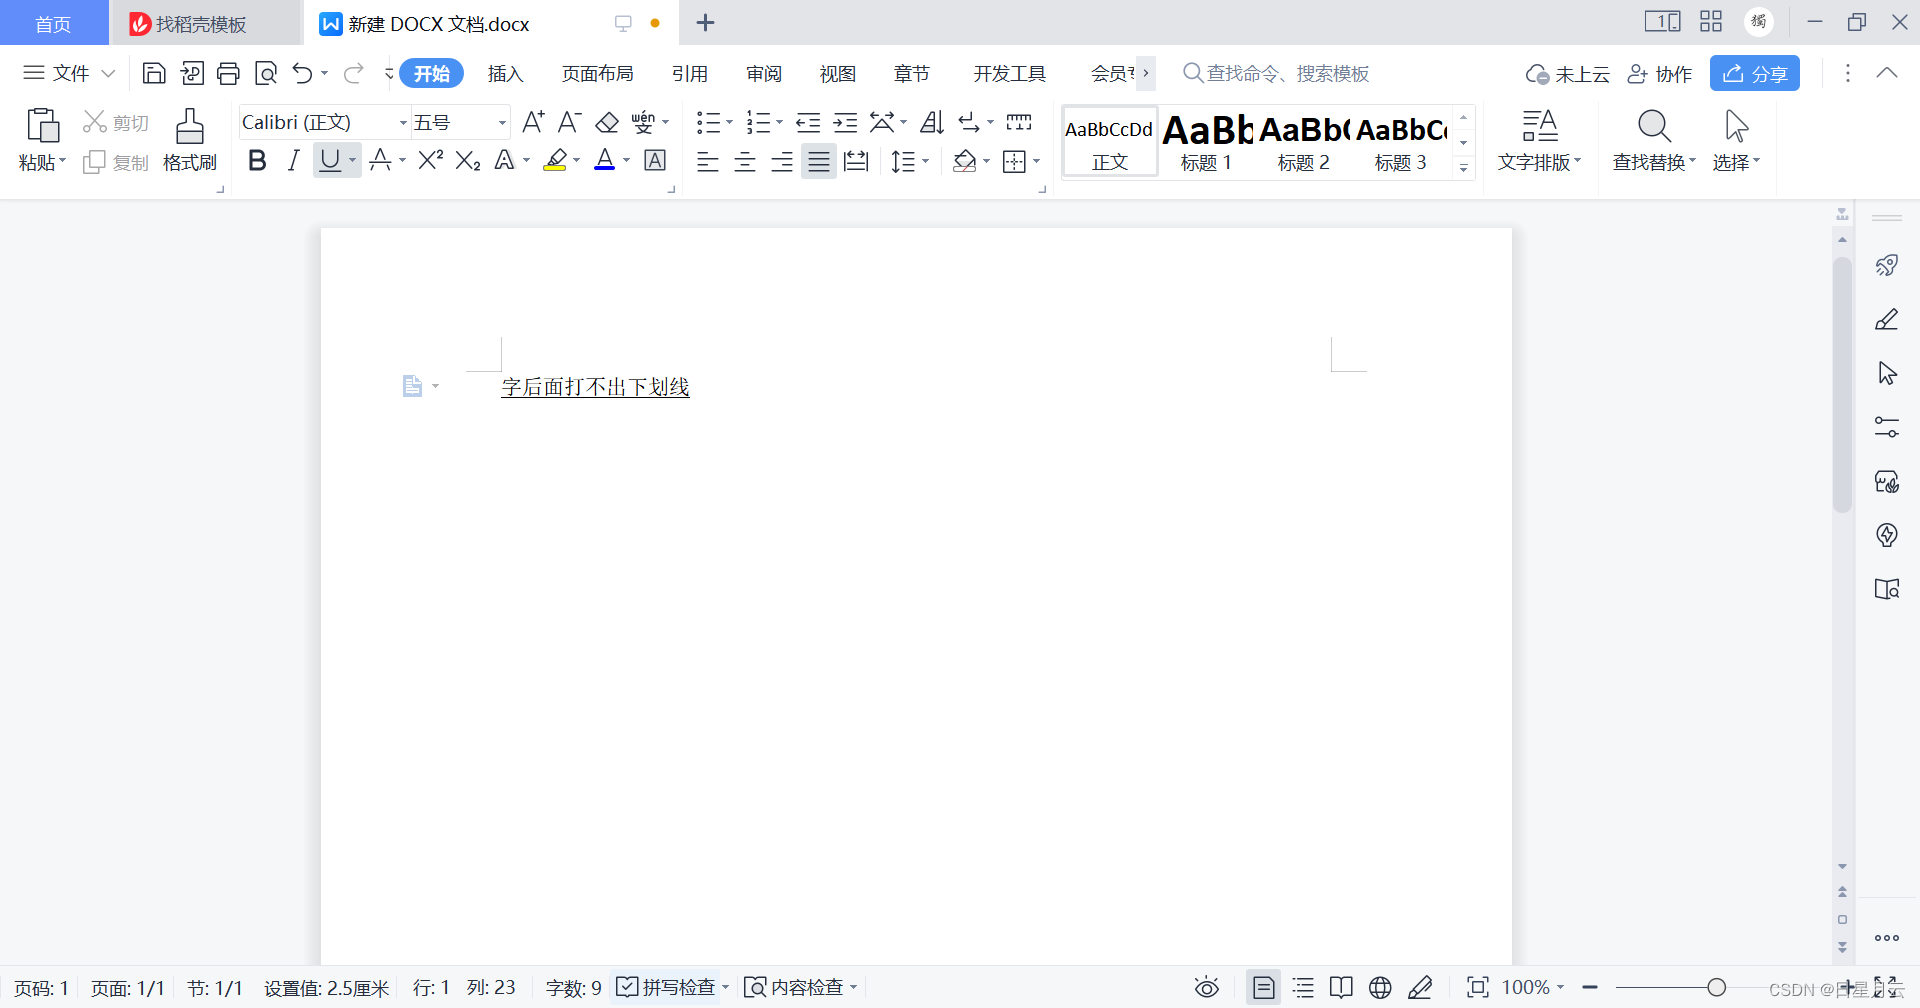The image size is (1920, 1008).
Task: Switch to the 审阅 tab
Action: pos(764,74)
